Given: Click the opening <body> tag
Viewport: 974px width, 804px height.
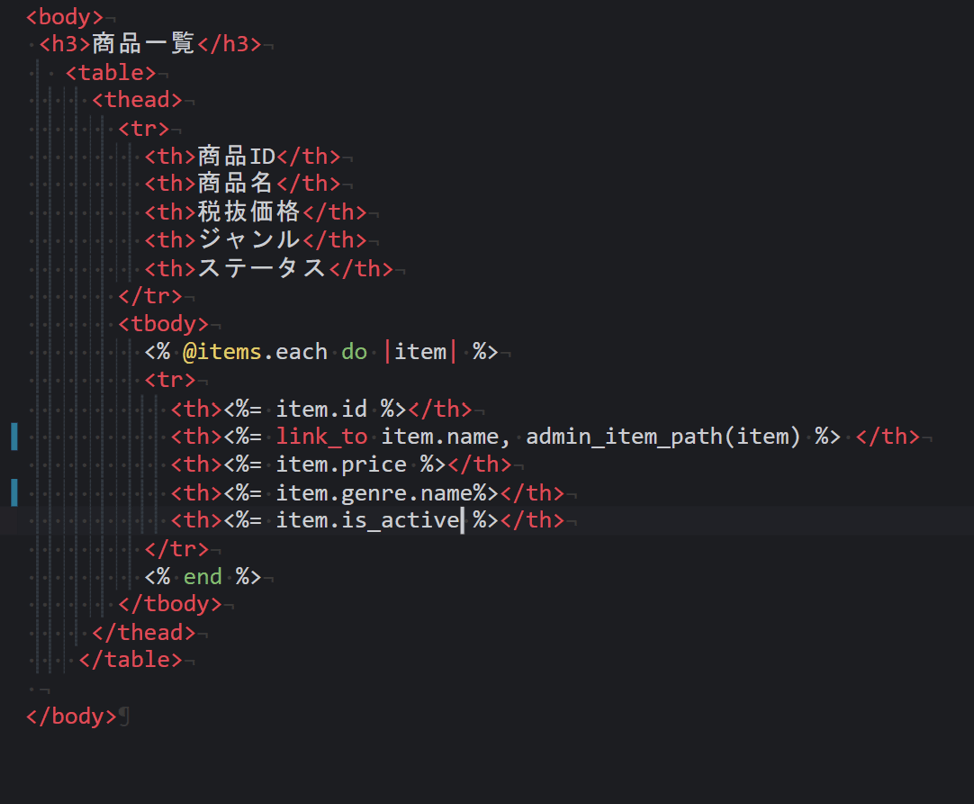Looking at the screenshot, I should click(65, 17).
